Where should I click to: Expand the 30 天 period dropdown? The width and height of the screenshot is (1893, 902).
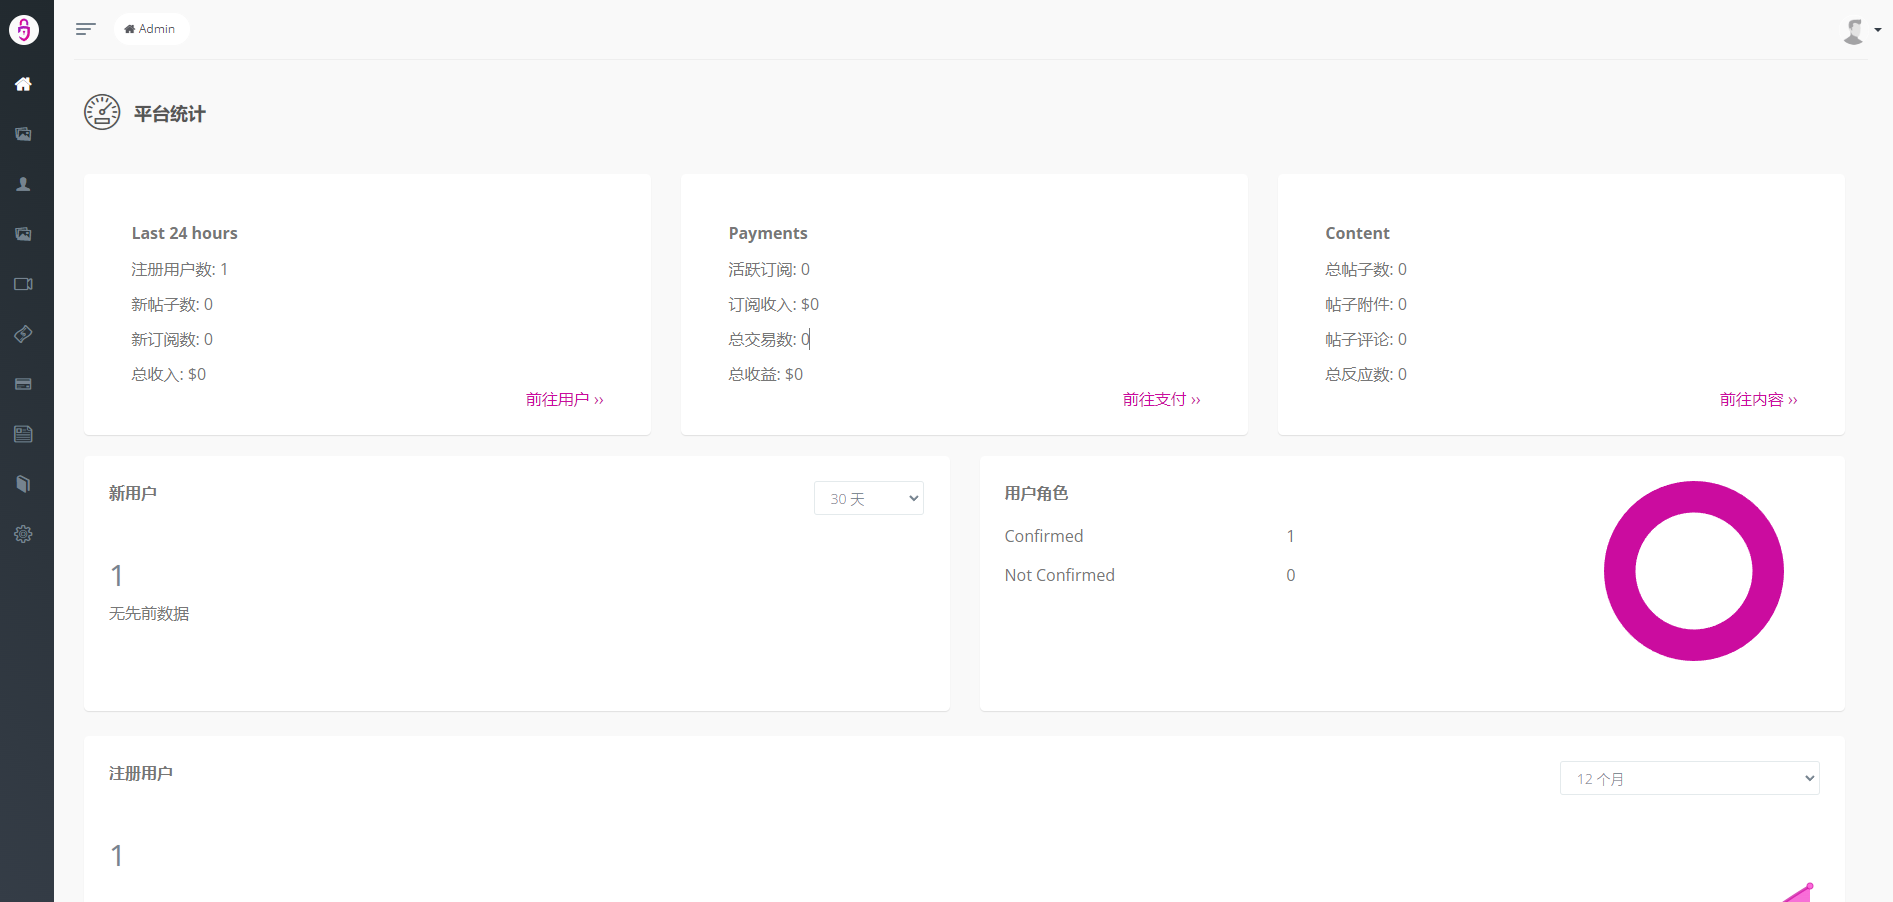pyautogui.click(x=868, y=498)
